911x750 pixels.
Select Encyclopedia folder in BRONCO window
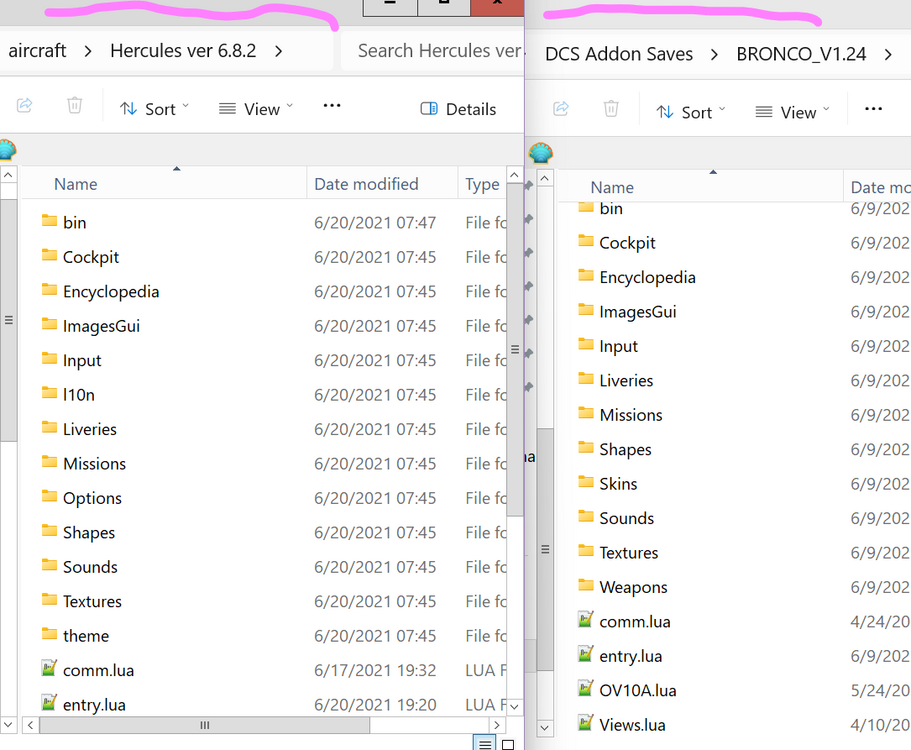(x=647, y=277)
